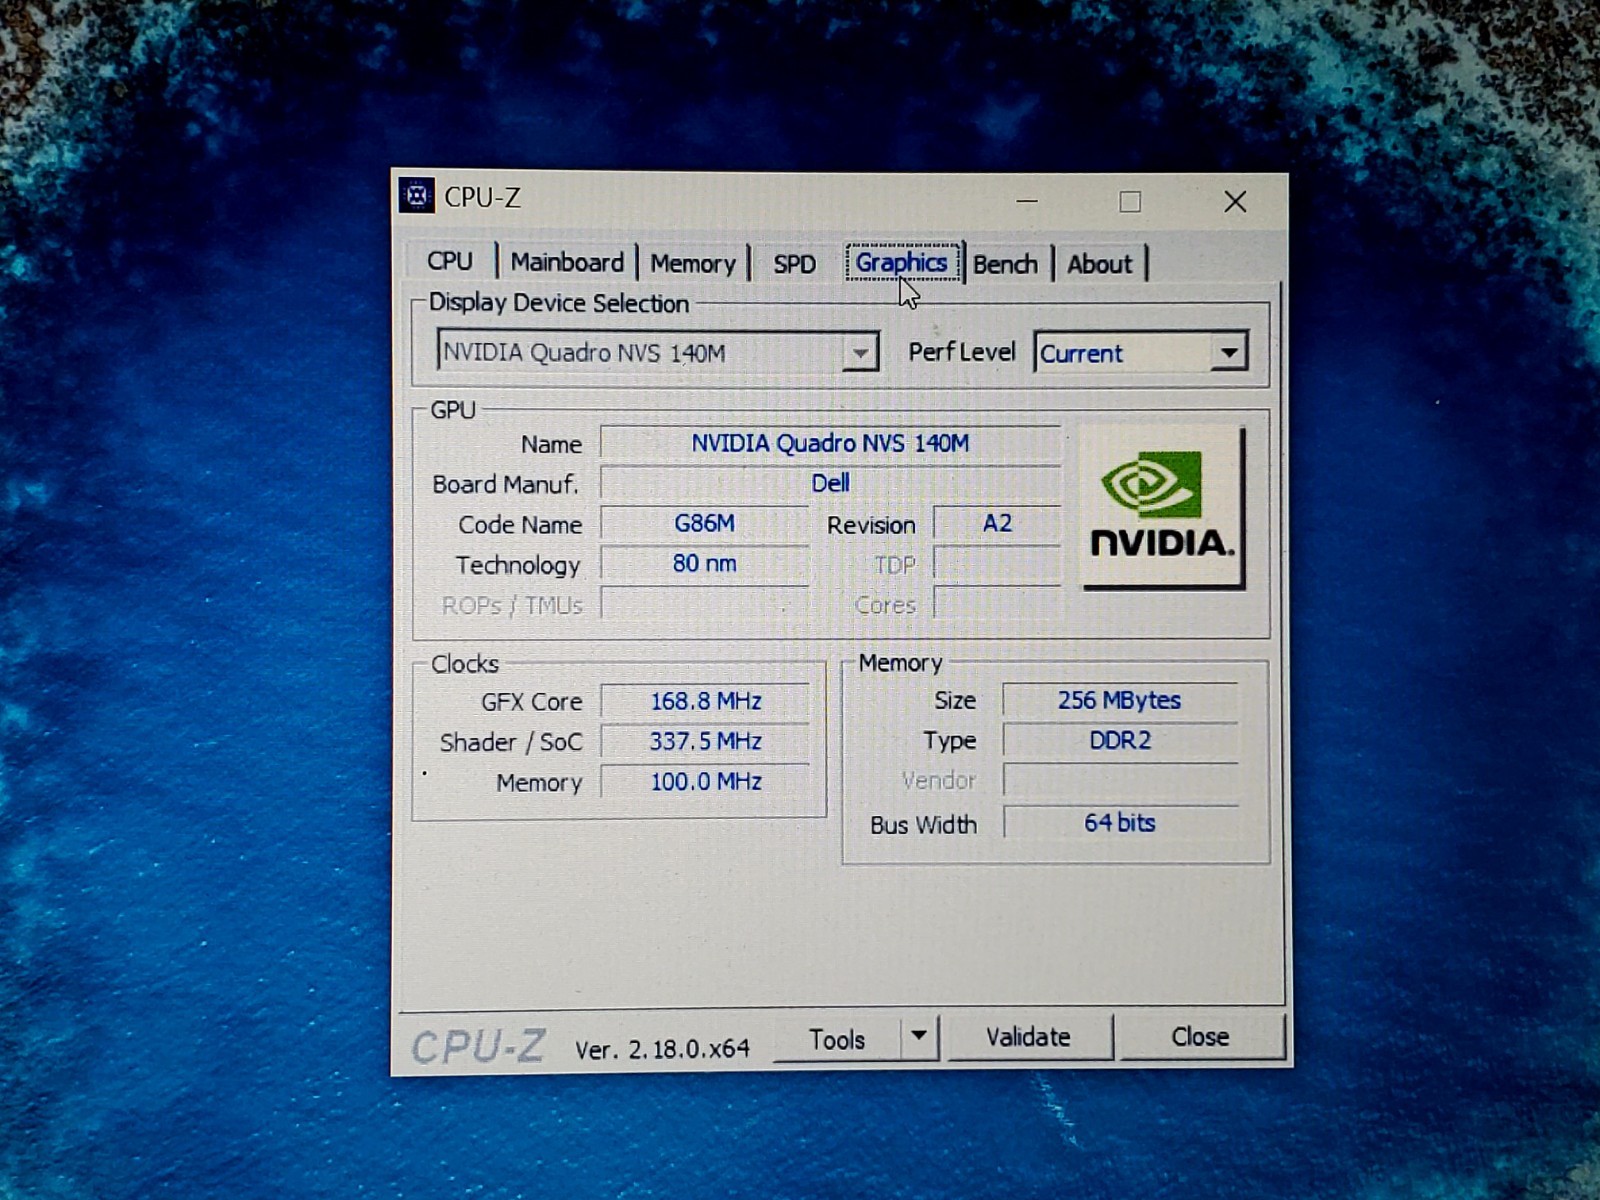
Task: Click the Revision value A2
Action: (x=997, y=523)
